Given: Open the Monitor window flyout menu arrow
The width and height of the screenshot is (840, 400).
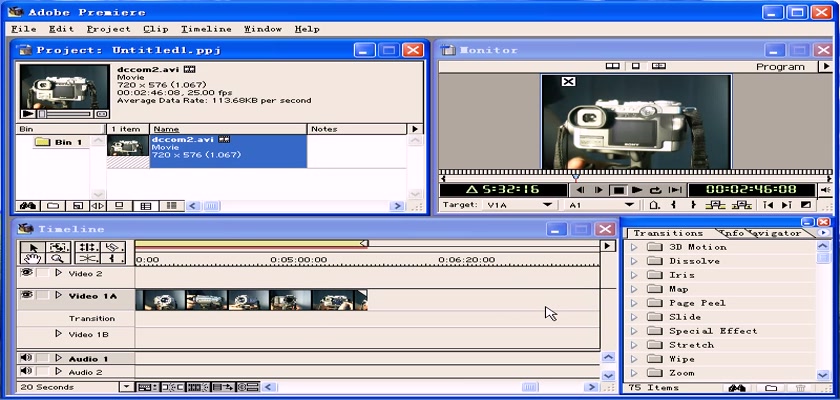Looking at the screenshot, I should coord(825,66).
